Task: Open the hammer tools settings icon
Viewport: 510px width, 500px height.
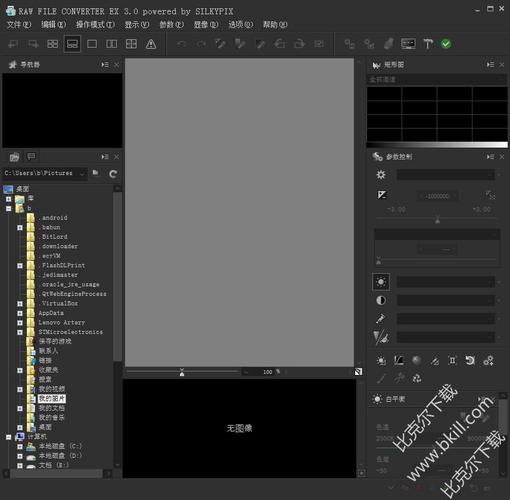Action: tap(428, 44)
